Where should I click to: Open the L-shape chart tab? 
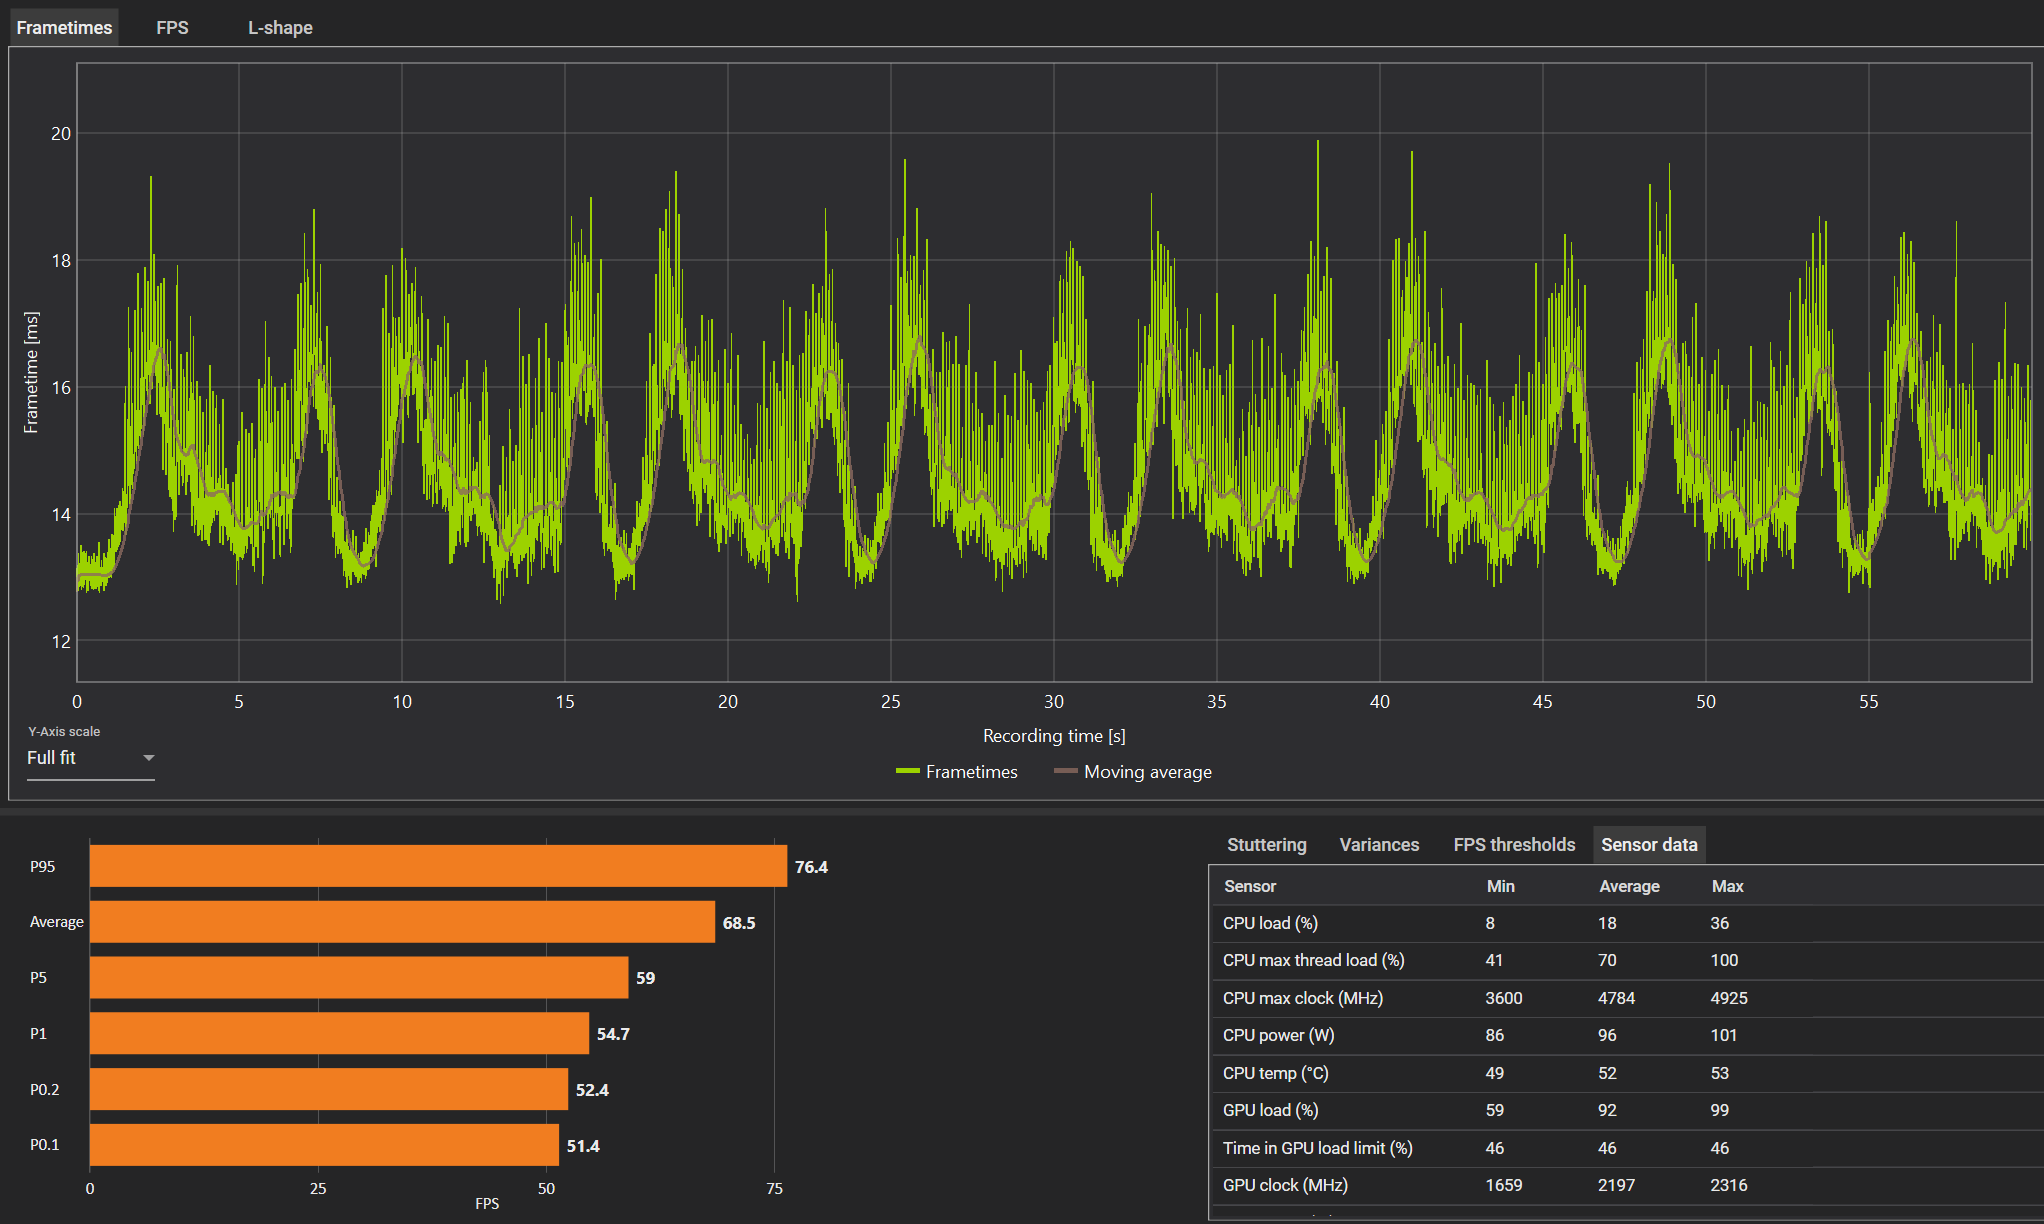point(280,28)
